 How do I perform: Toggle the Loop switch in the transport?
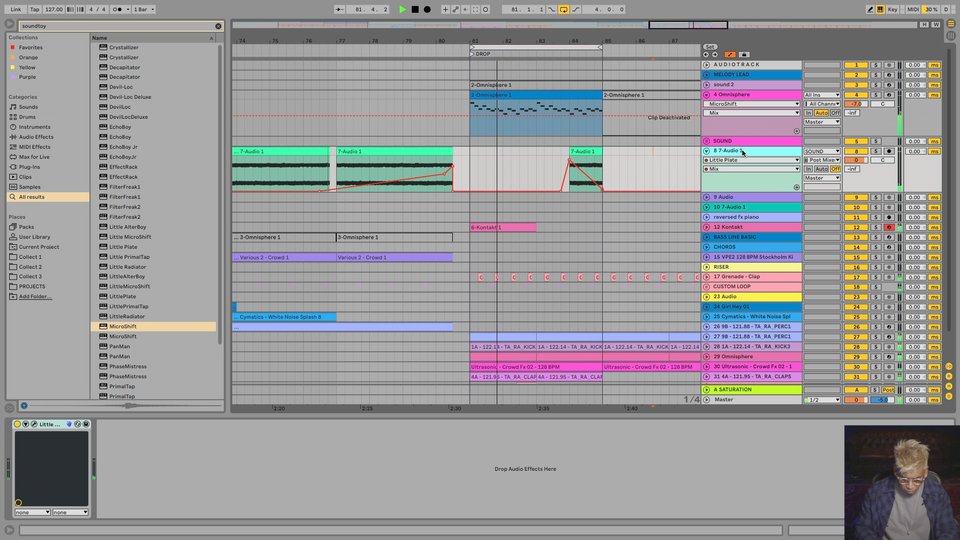tap(564, 9)
